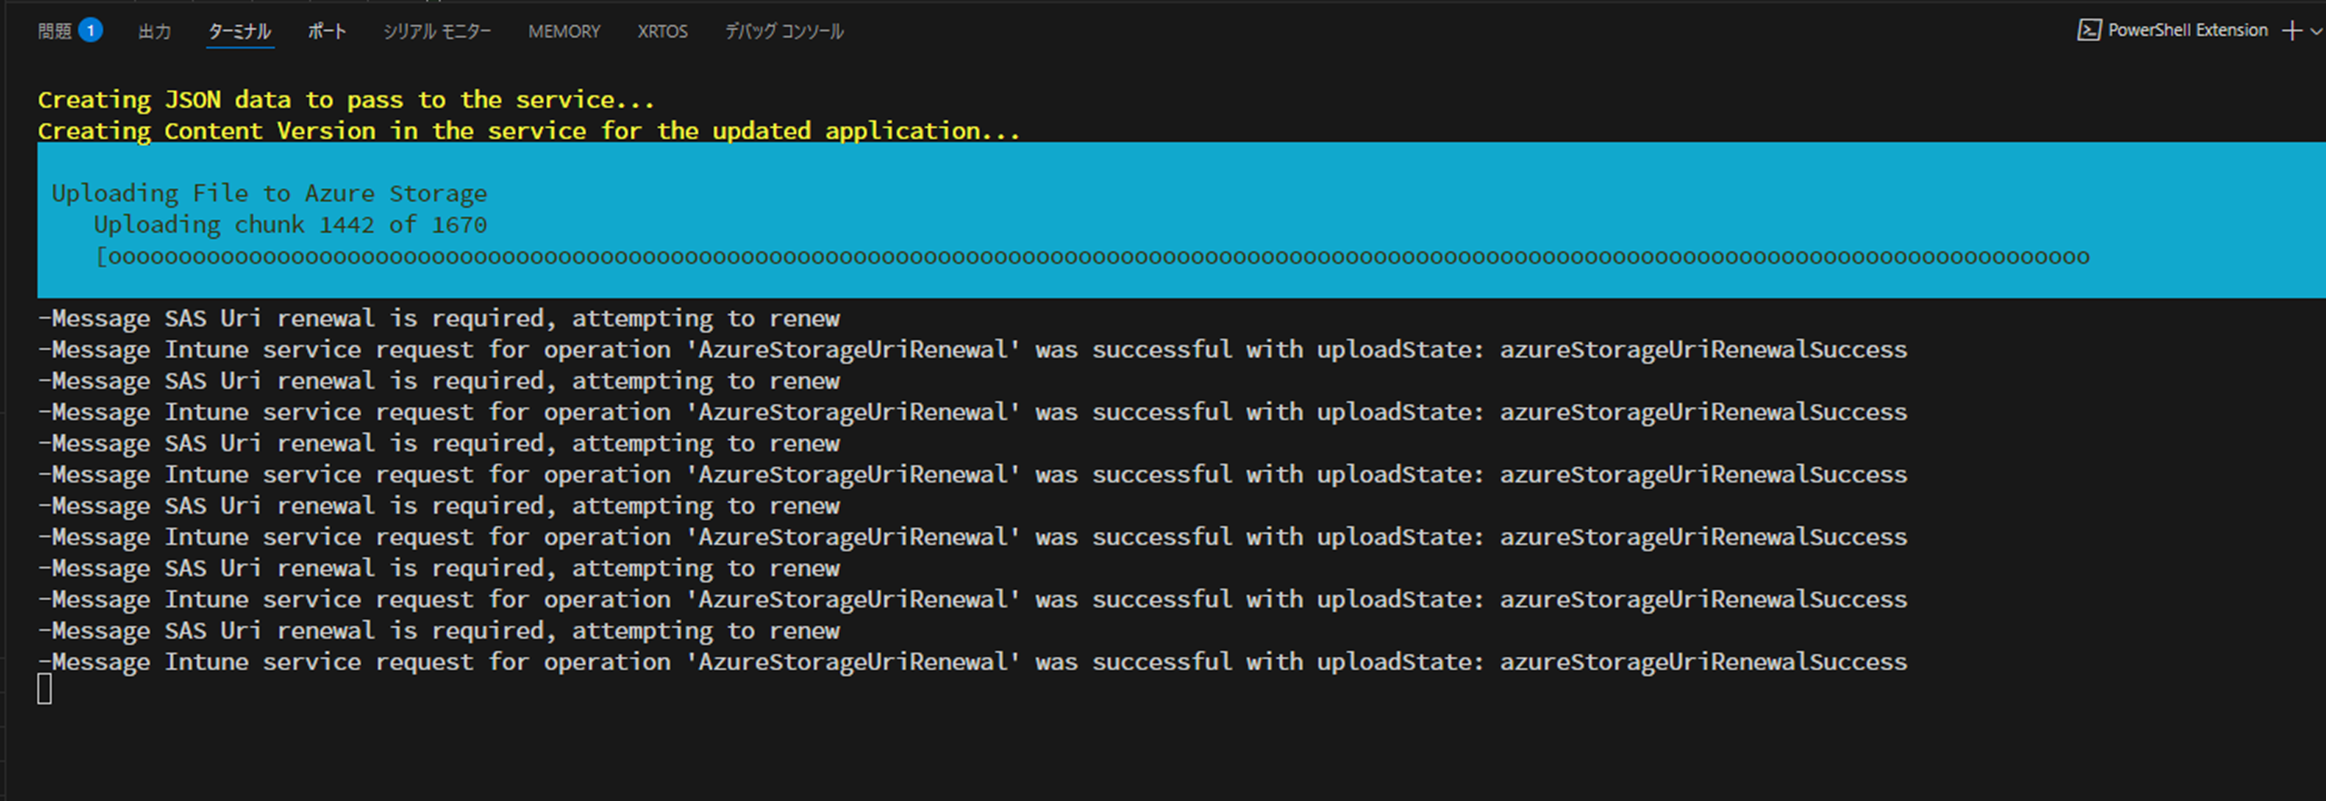Select the 問題 tab
This screenshot has width=2326, height=801.
click(x=55, y=31)
